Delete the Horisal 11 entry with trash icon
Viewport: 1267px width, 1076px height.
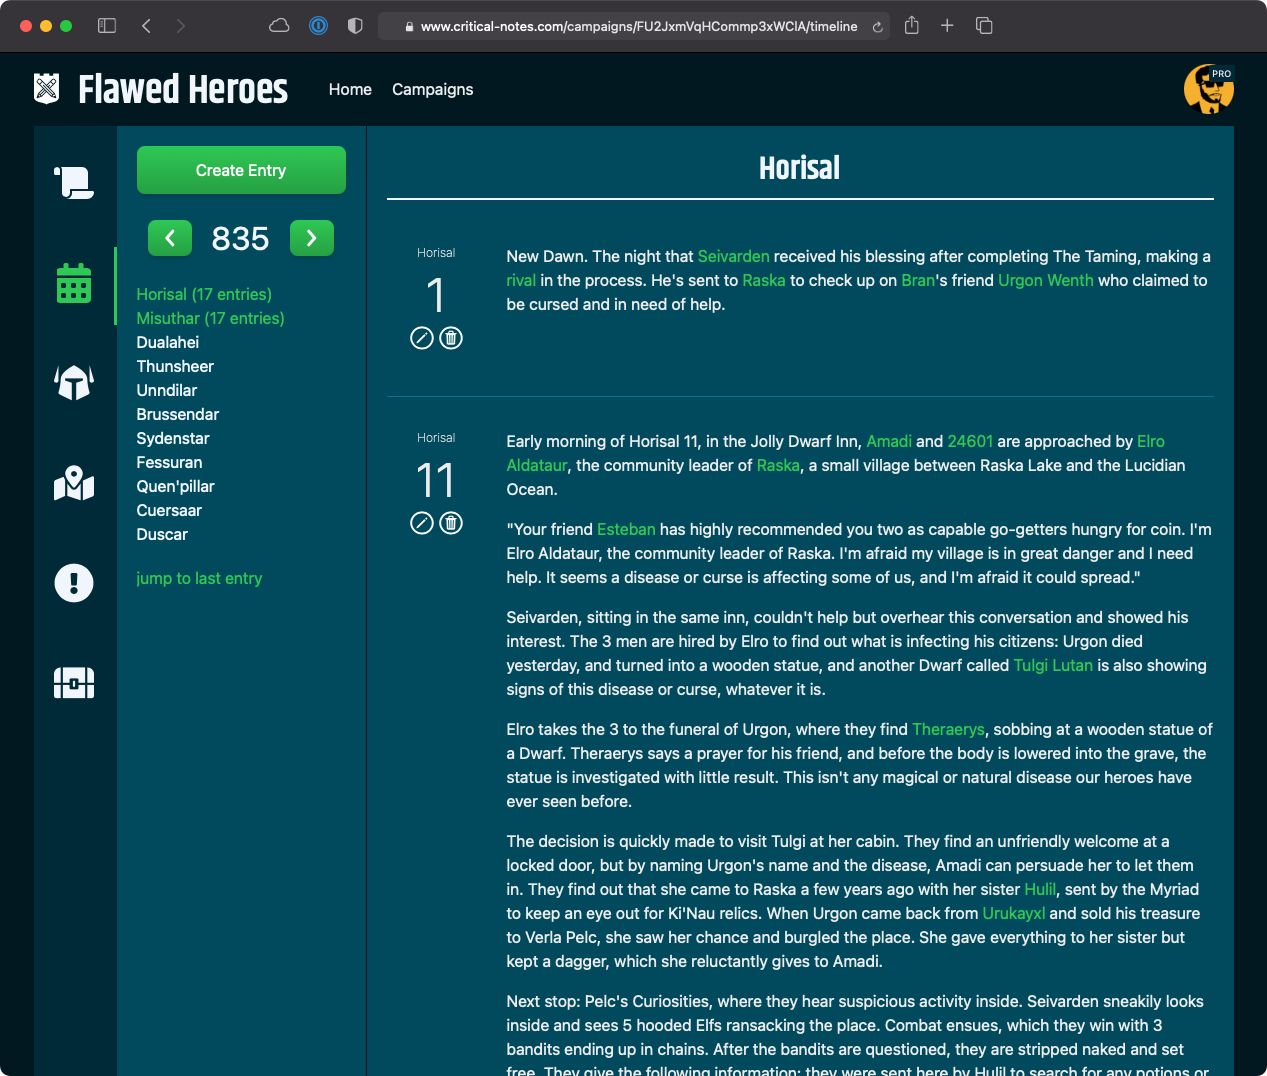point(451,523)
